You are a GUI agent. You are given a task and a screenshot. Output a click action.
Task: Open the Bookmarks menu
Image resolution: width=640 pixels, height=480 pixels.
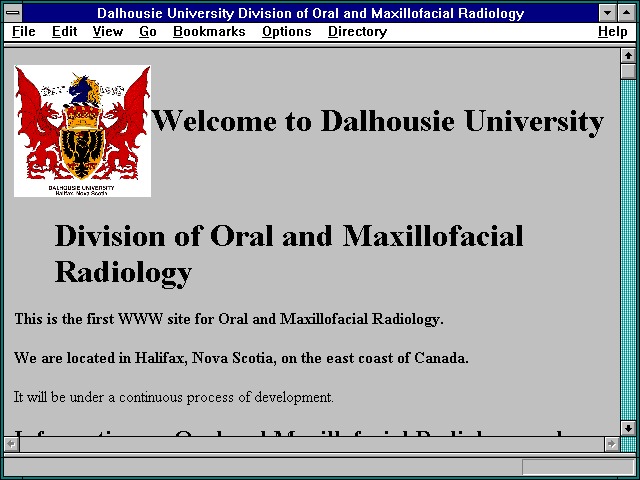pyautogui.click(x=209, y=32)
